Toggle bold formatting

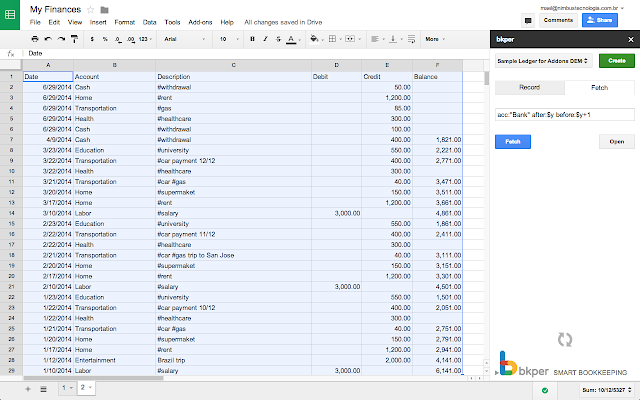coord(252,39)
